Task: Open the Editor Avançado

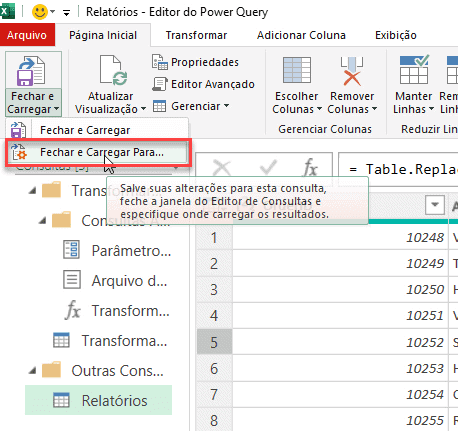Action: pos(213,84)
